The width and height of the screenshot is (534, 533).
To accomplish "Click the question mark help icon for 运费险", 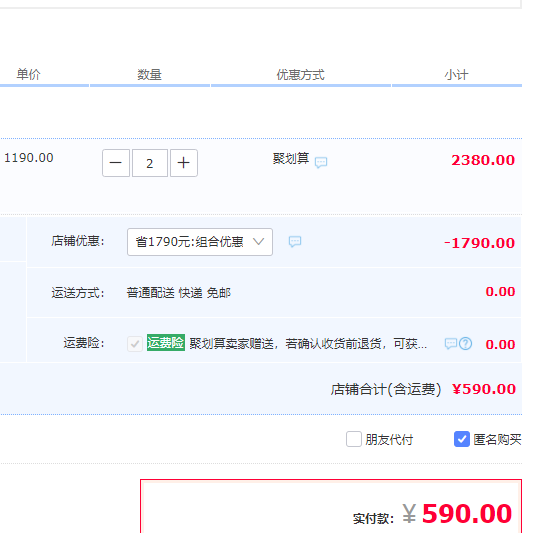I will point(465,344).
